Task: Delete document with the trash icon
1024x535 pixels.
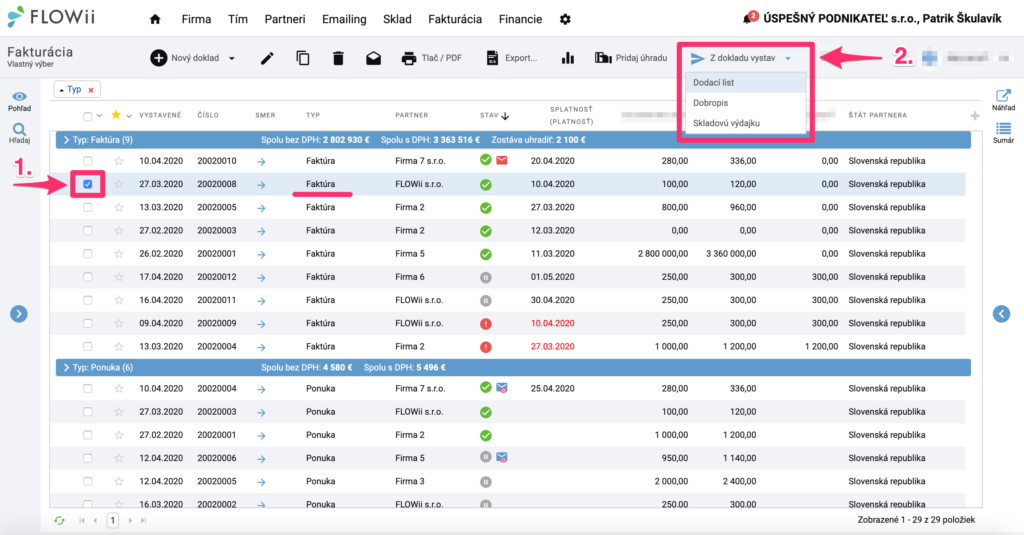Action: [x=338, y=58]
